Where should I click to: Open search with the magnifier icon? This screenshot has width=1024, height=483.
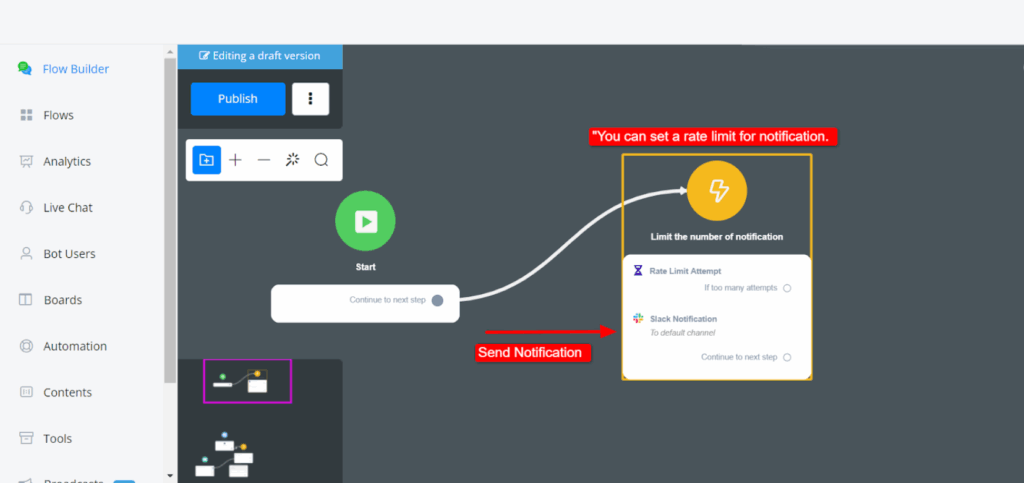coord(321,160)
